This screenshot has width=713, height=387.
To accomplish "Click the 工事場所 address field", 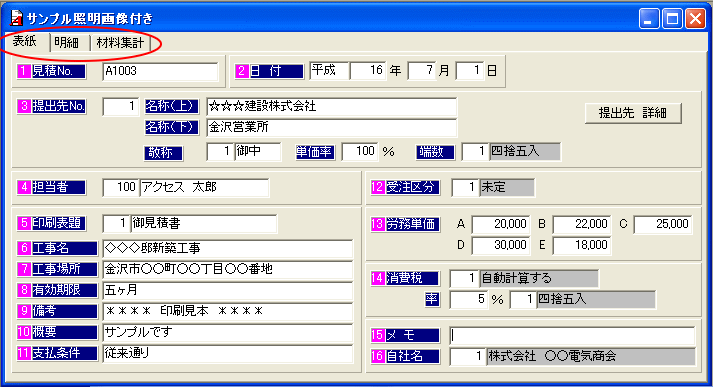I will [x=228, y=269].
